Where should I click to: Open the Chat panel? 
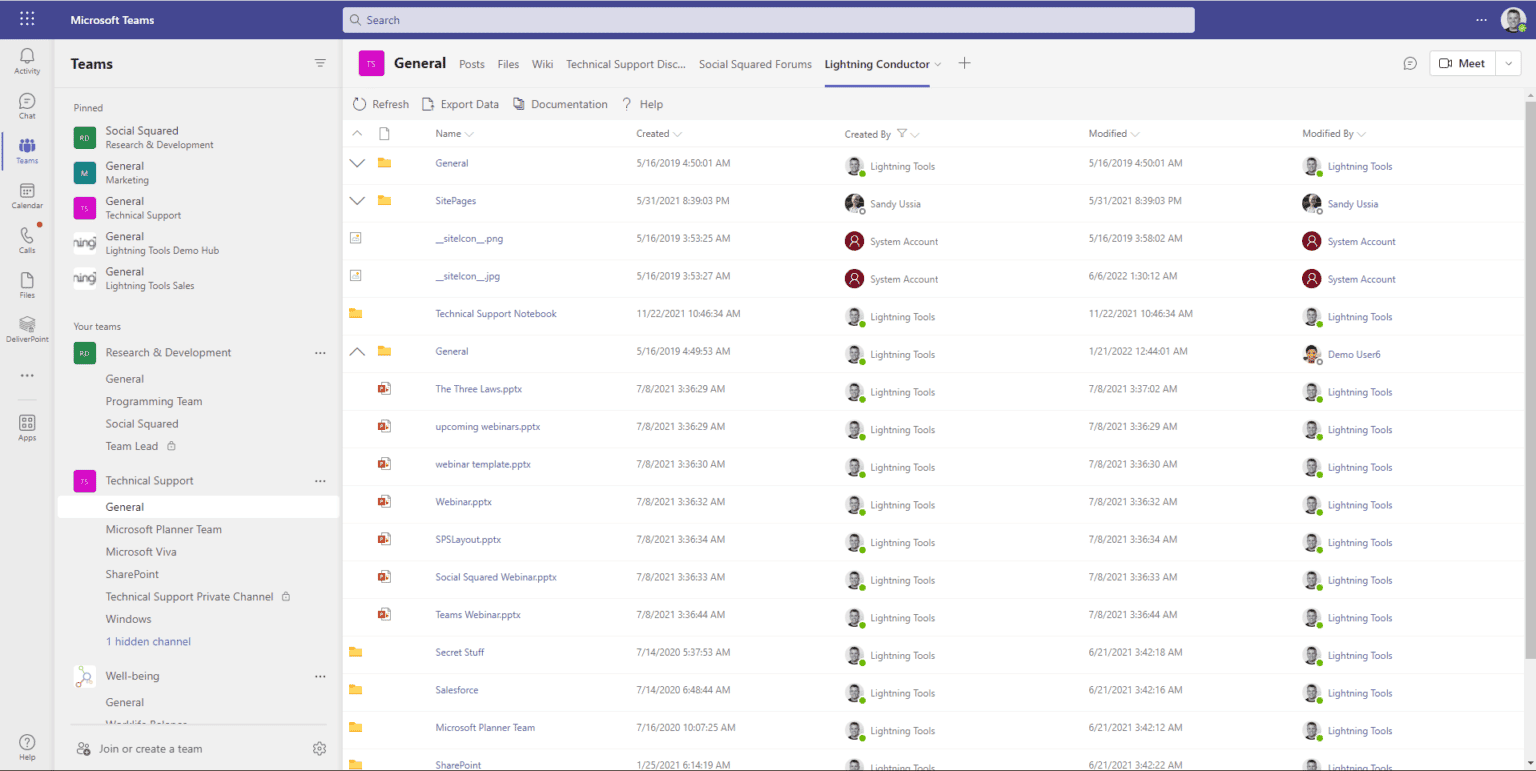pyautogui.click(x=26, y=103)
